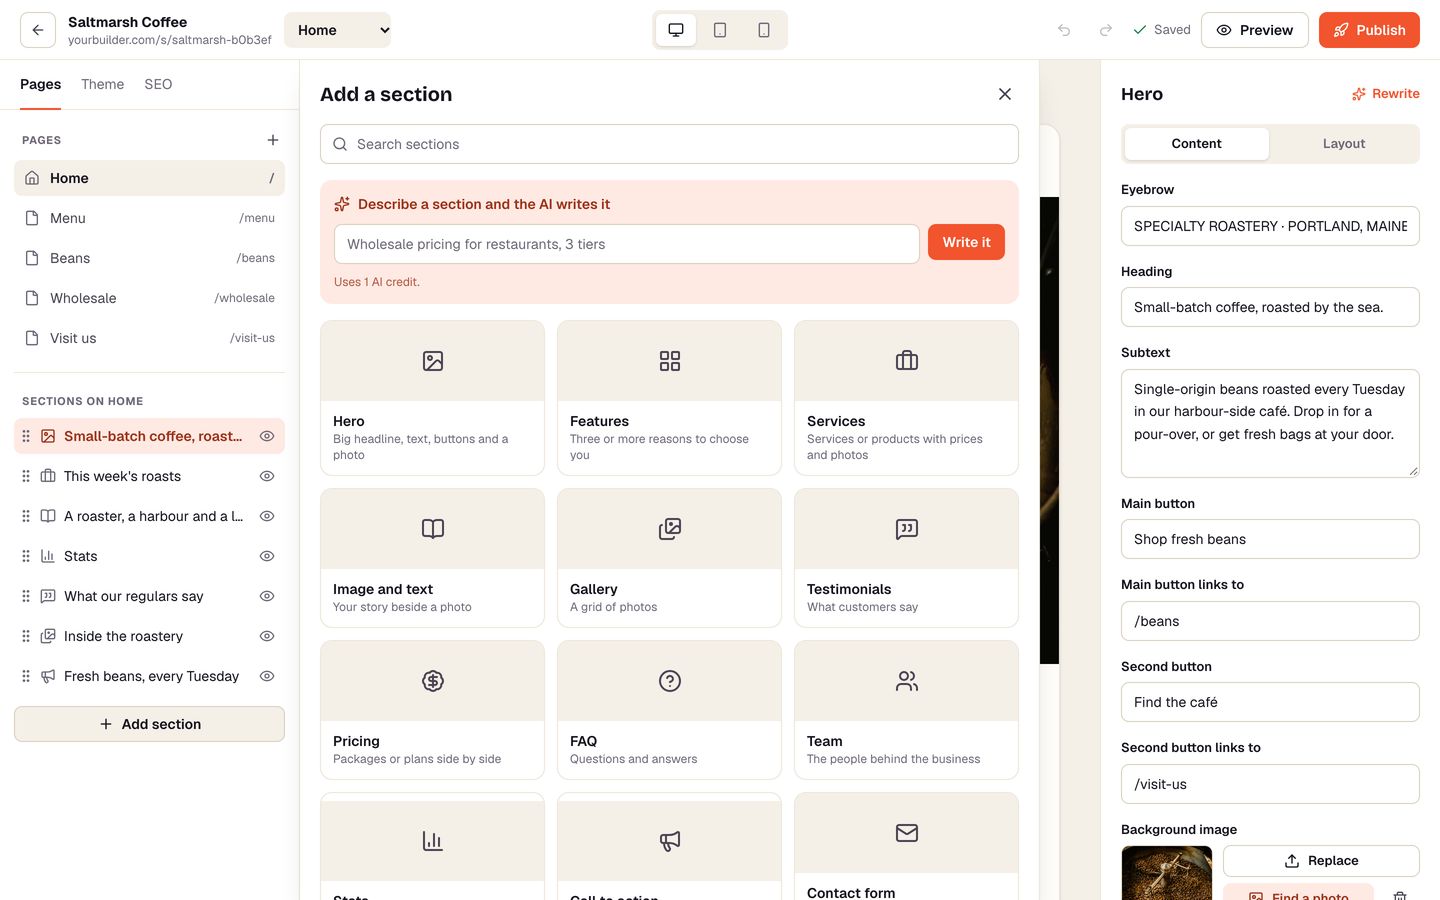Screen dimensions: 1440x900
Task: Edit the Subtext textarea
Action: (1270, 423)
